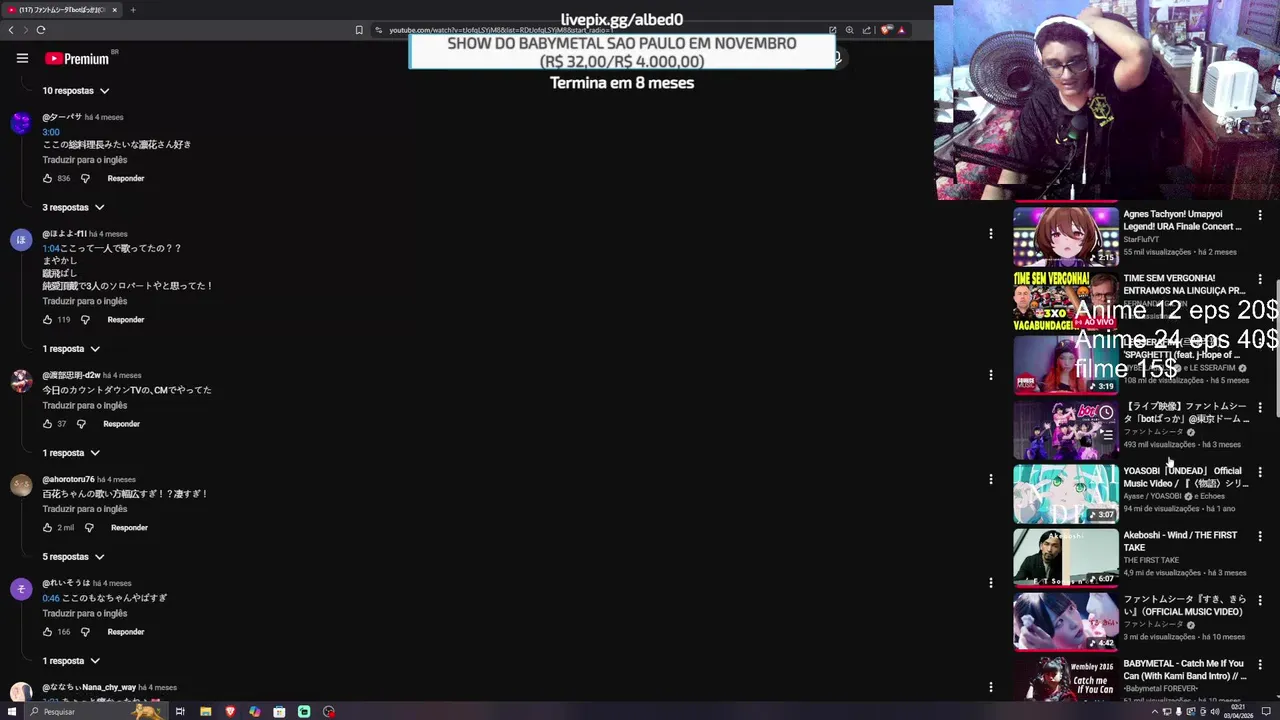
Task: Click Traduzir para o inglês under the @渡部忠明 comment
Action: coord(85,406)
